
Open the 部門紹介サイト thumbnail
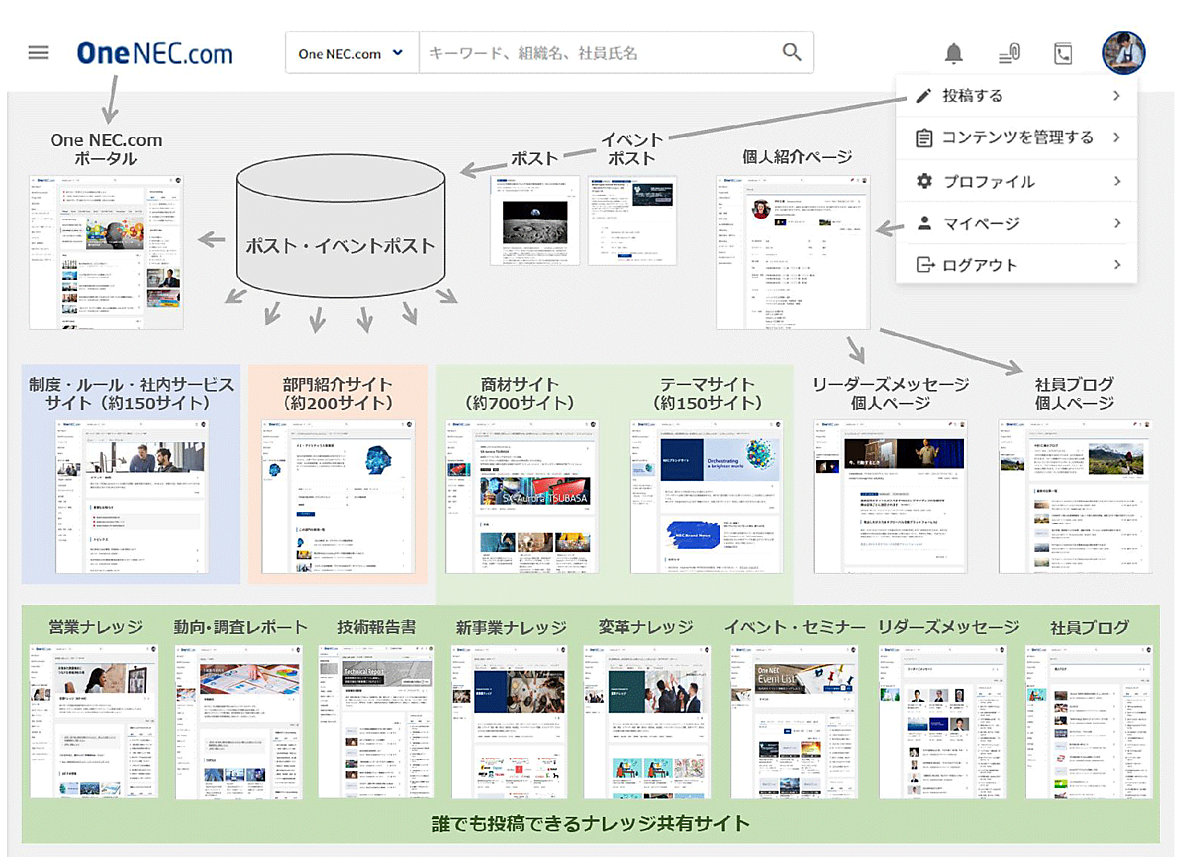pyautogui.click(x=337, y=496)
